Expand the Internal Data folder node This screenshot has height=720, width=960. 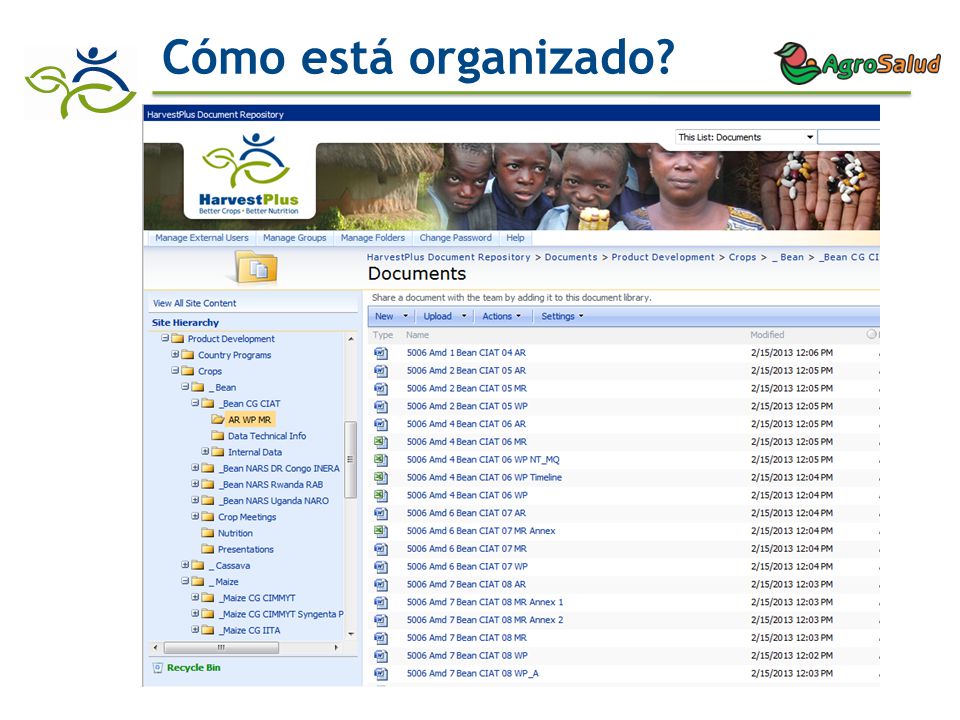click(205, 451)
